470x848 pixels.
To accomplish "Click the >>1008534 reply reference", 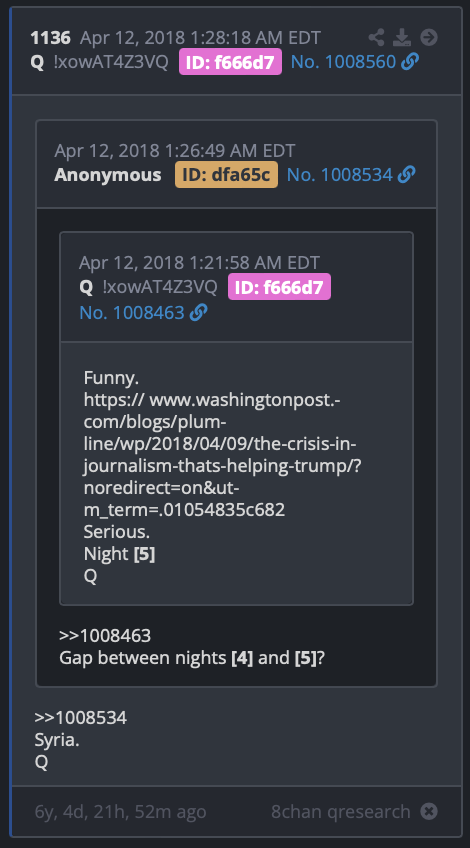I will (81, 718).
